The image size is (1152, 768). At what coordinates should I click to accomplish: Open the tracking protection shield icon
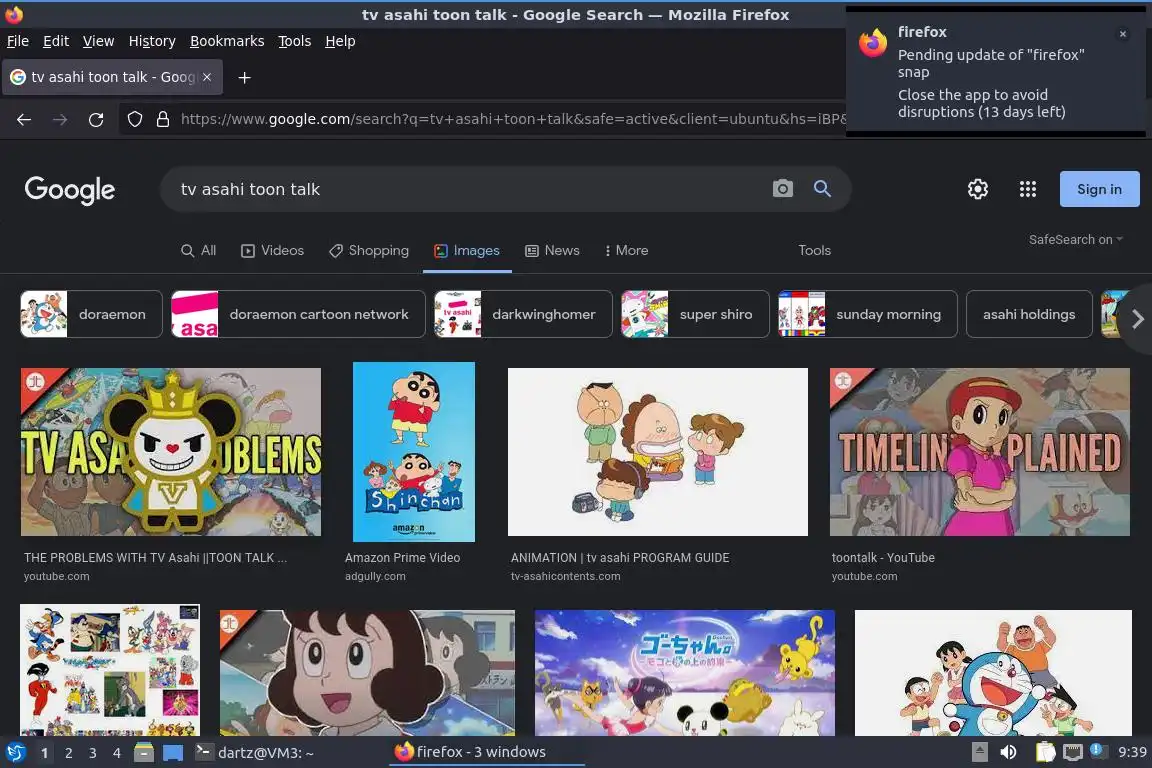tap(134, 119)
